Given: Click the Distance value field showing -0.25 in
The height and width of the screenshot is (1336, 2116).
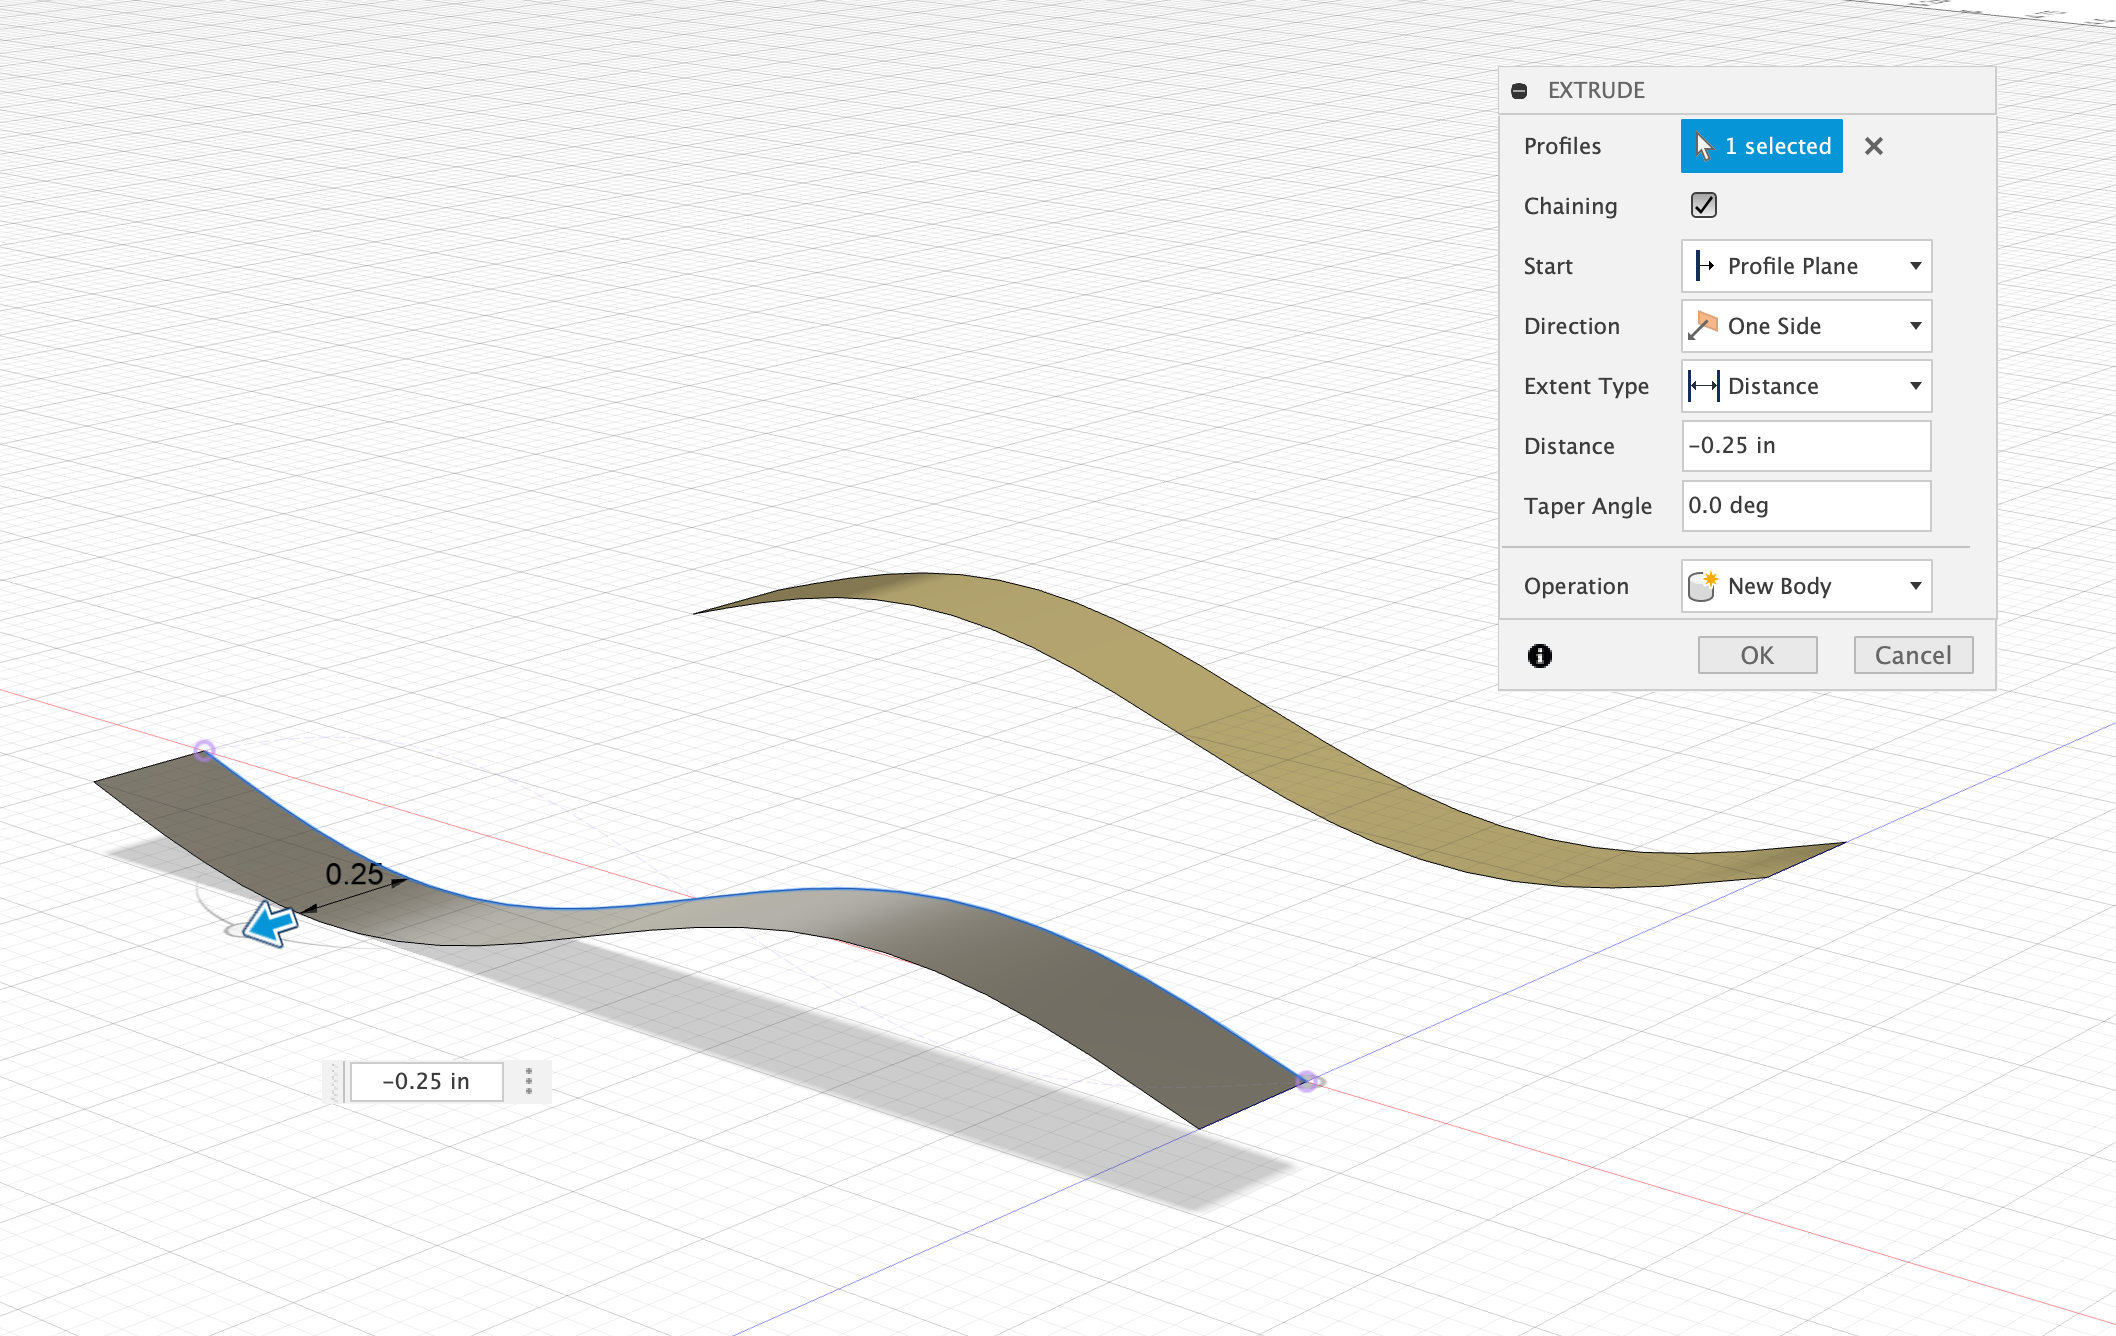Looking at the screenshot, I should coord(1806,446).
